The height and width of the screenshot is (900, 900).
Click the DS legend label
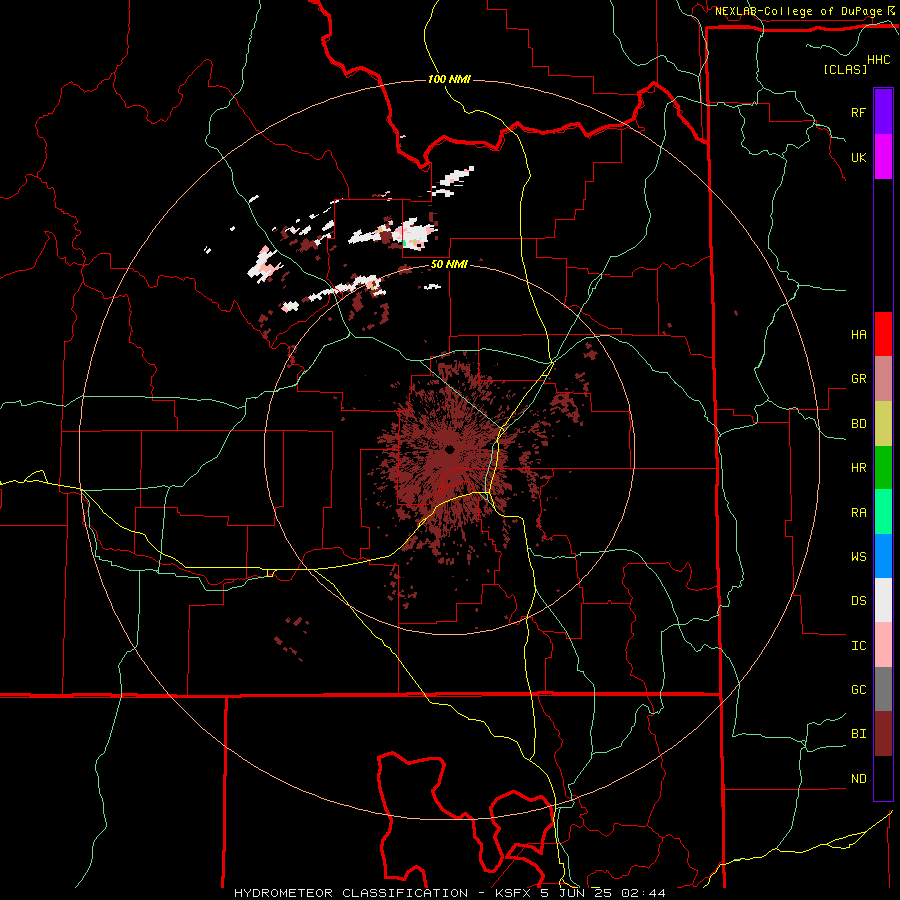pos(858,601)
